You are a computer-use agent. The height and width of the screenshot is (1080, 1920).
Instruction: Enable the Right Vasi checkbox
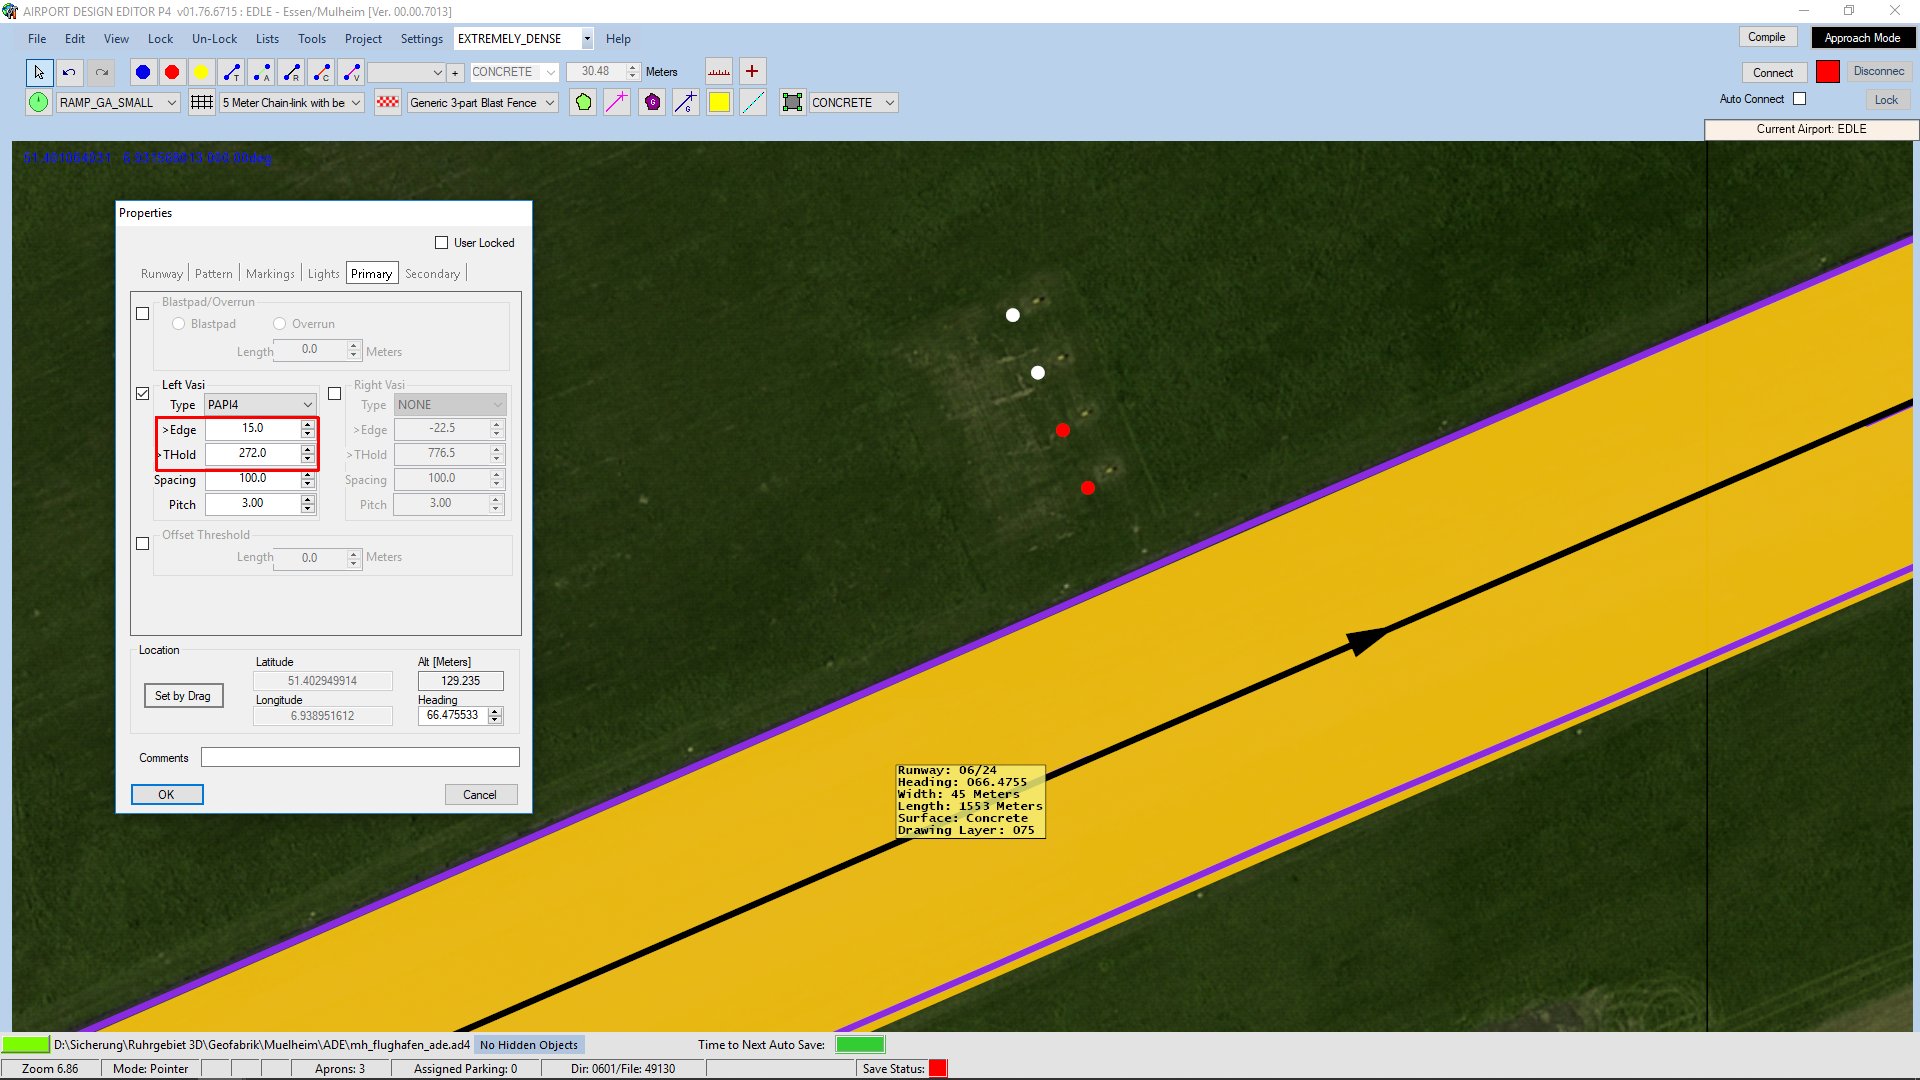335,393
